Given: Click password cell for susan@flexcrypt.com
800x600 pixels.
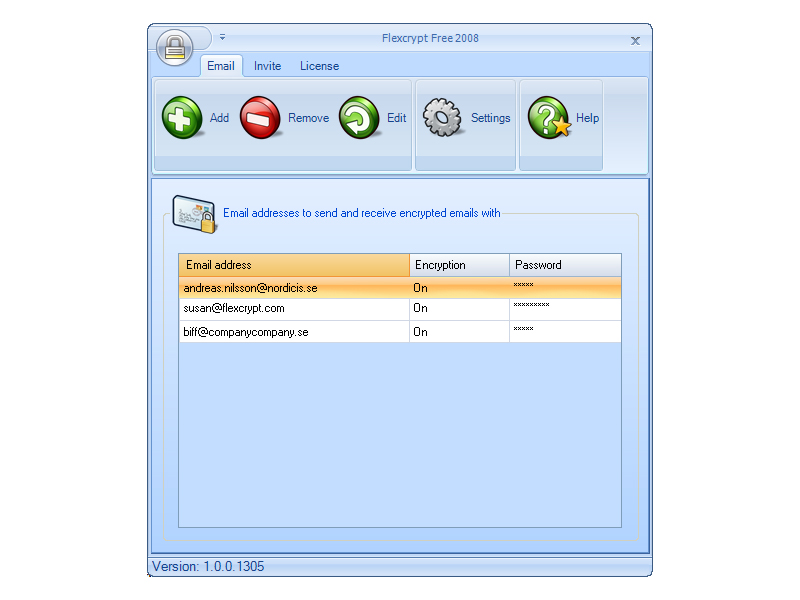Looking at the screenshot, I should point(565,309).
